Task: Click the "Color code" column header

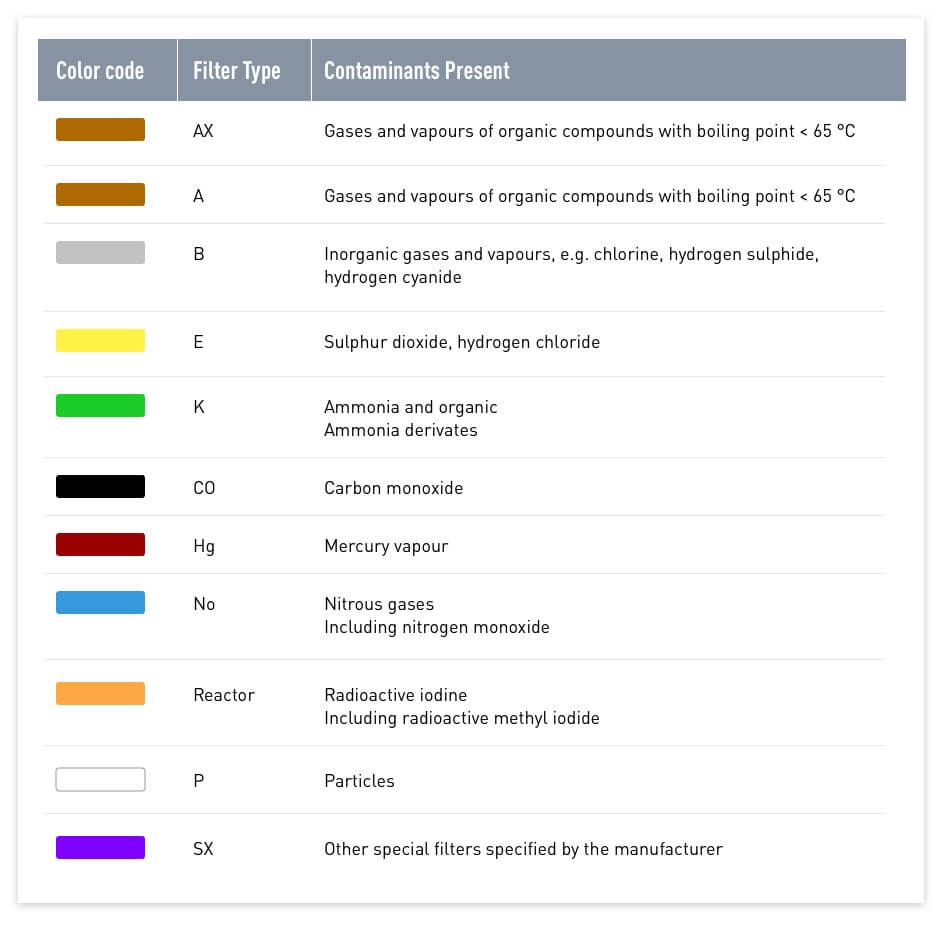Action: pyautogui.click(x=100, y=71)
